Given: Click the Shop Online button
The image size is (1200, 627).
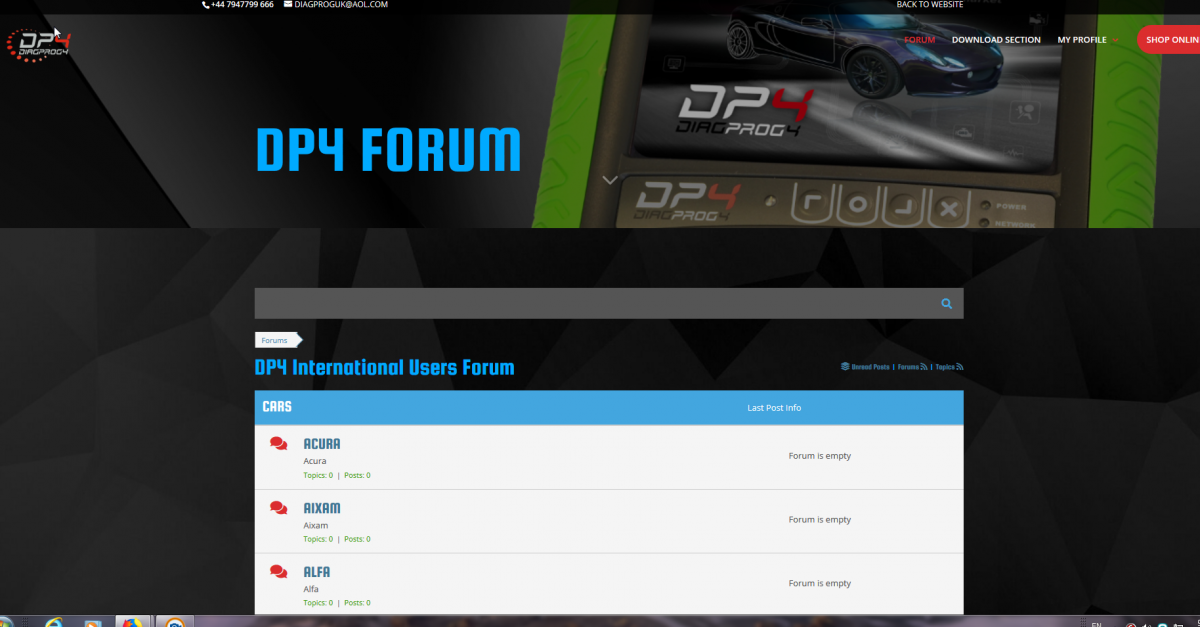Looking at the screenshot, I should tap(1169, 40).
